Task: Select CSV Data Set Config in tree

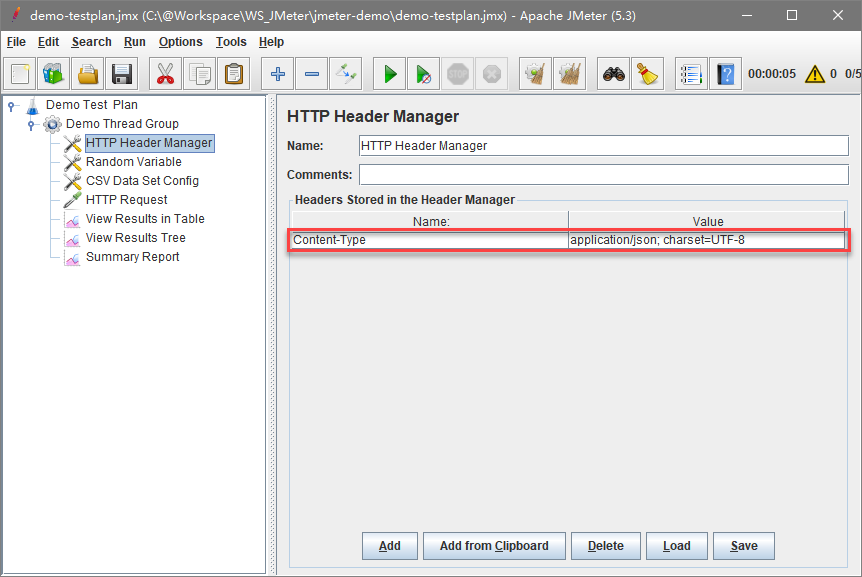Action: pyautogui.click(x=142, y=181)
